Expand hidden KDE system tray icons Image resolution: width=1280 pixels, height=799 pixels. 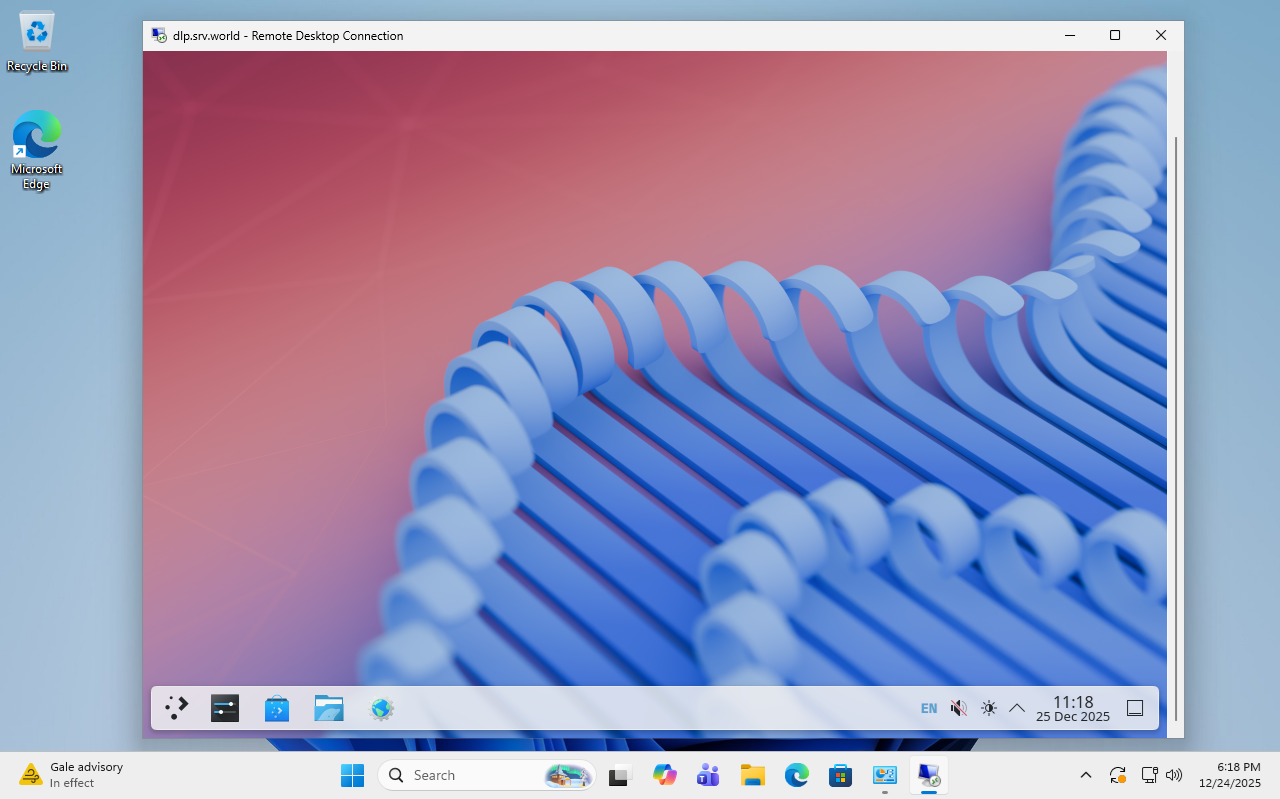[x=1017, y=708]
